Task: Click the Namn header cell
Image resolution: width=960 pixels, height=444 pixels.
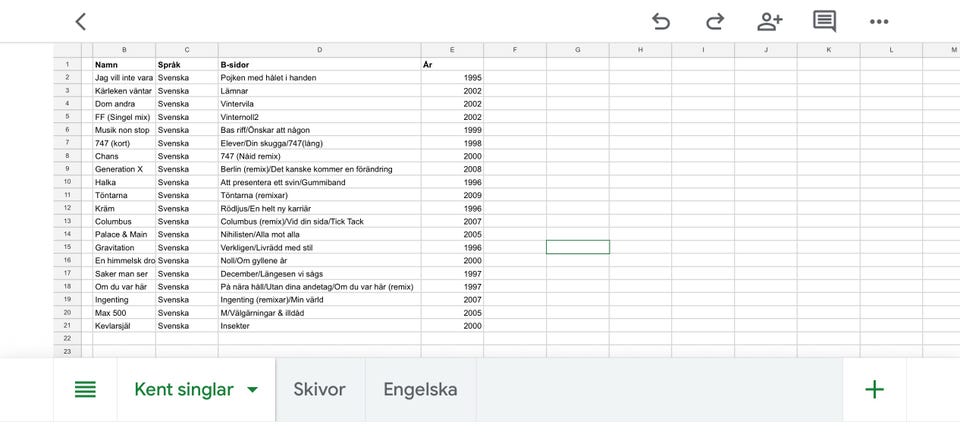Action: (124, 64)
